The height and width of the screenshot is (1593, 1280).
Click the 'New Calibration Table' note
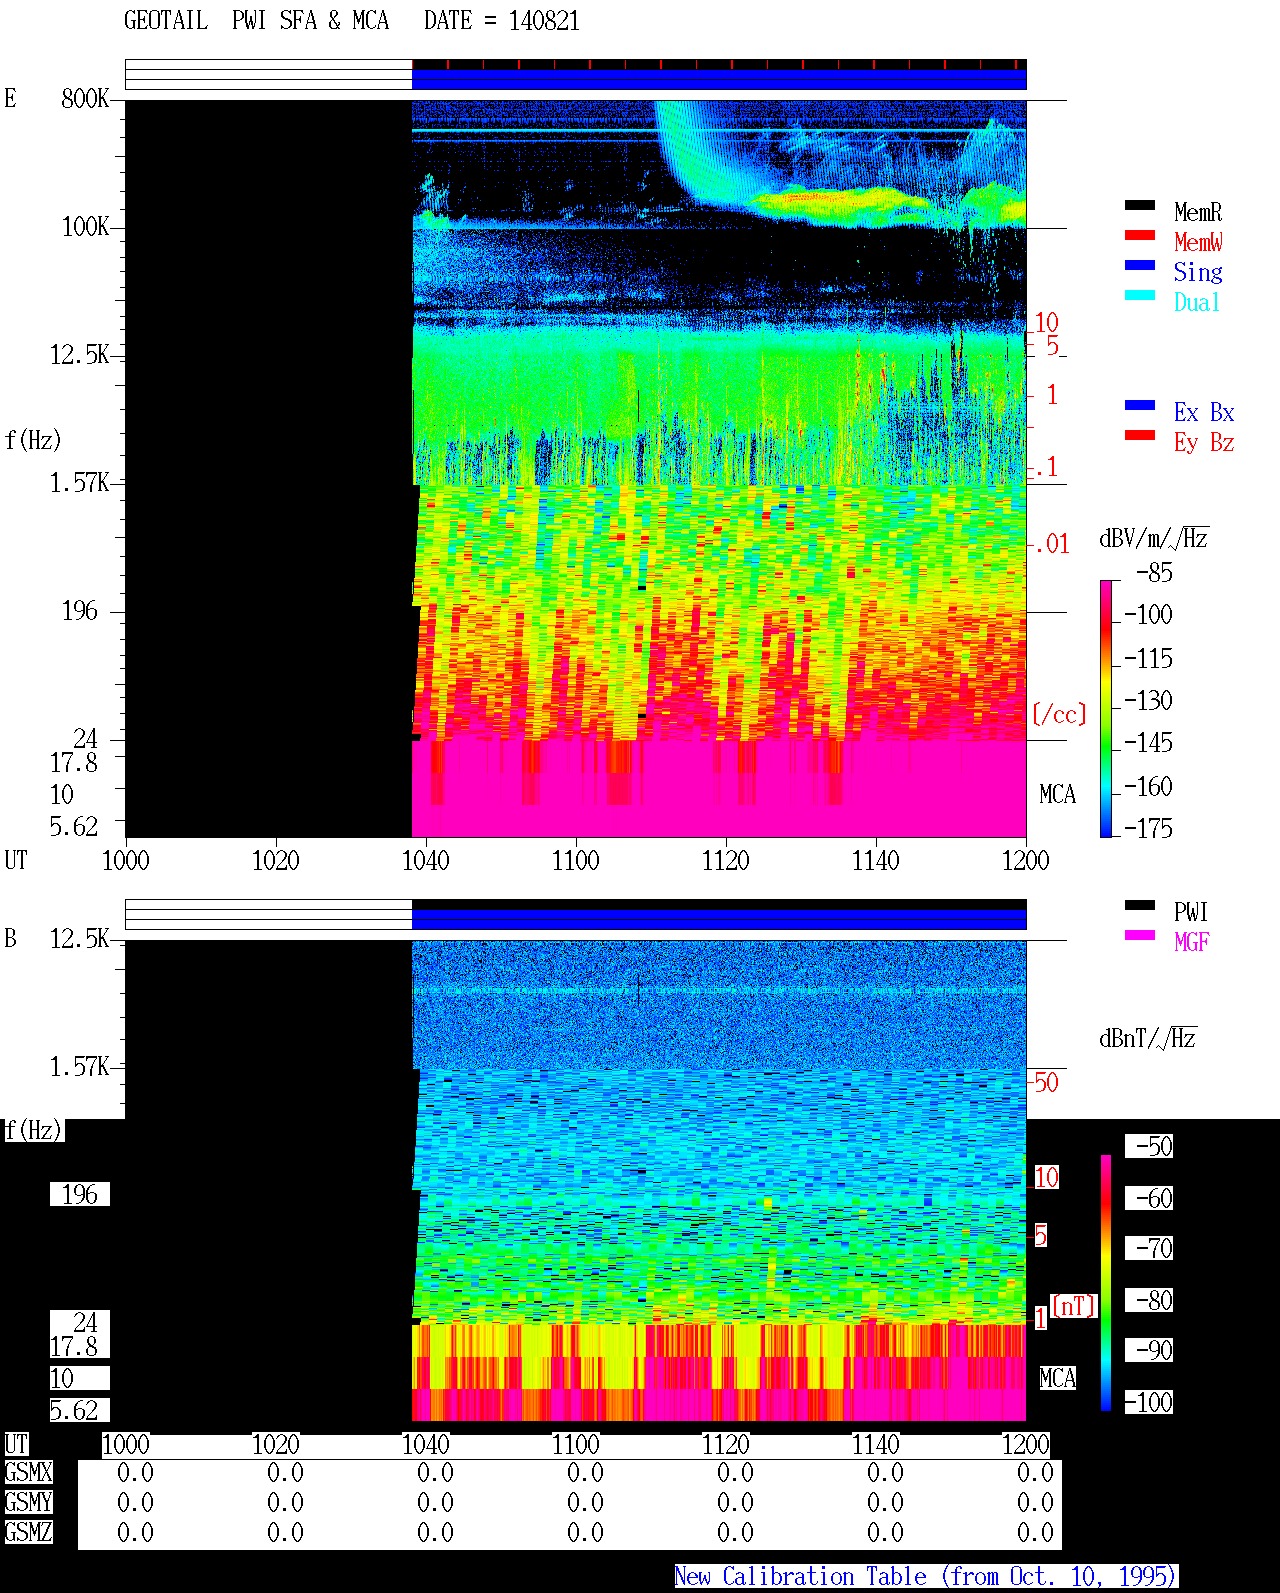(x=925, y=1576)
